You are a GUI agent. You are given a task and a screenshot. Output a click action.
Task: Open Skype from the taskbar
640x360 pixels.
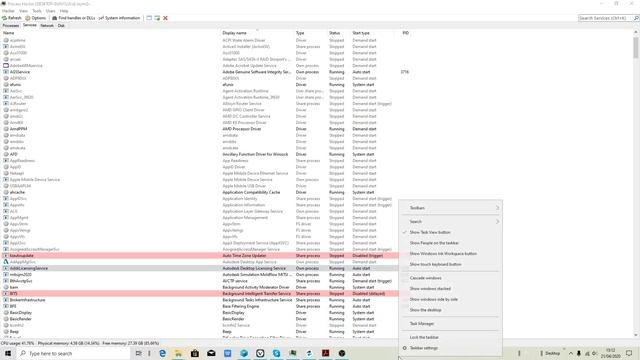(x=277, y=353)
